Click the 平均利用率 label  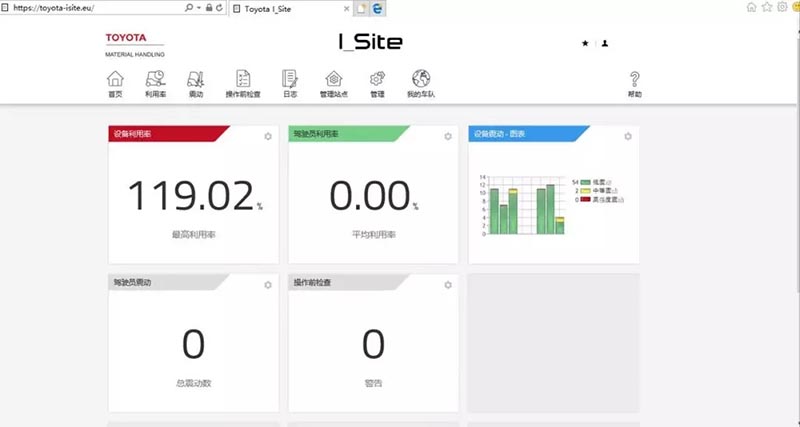pyautogui.click(x=373, y=235)
